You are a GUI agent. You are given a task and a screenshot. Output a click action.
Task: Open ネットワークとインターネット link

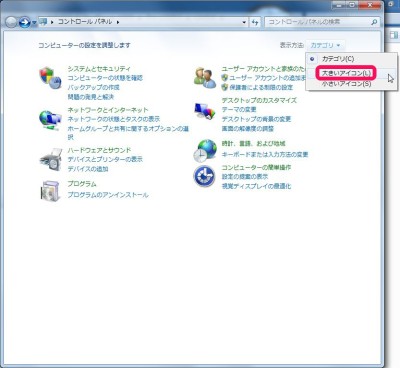point(108,110)
